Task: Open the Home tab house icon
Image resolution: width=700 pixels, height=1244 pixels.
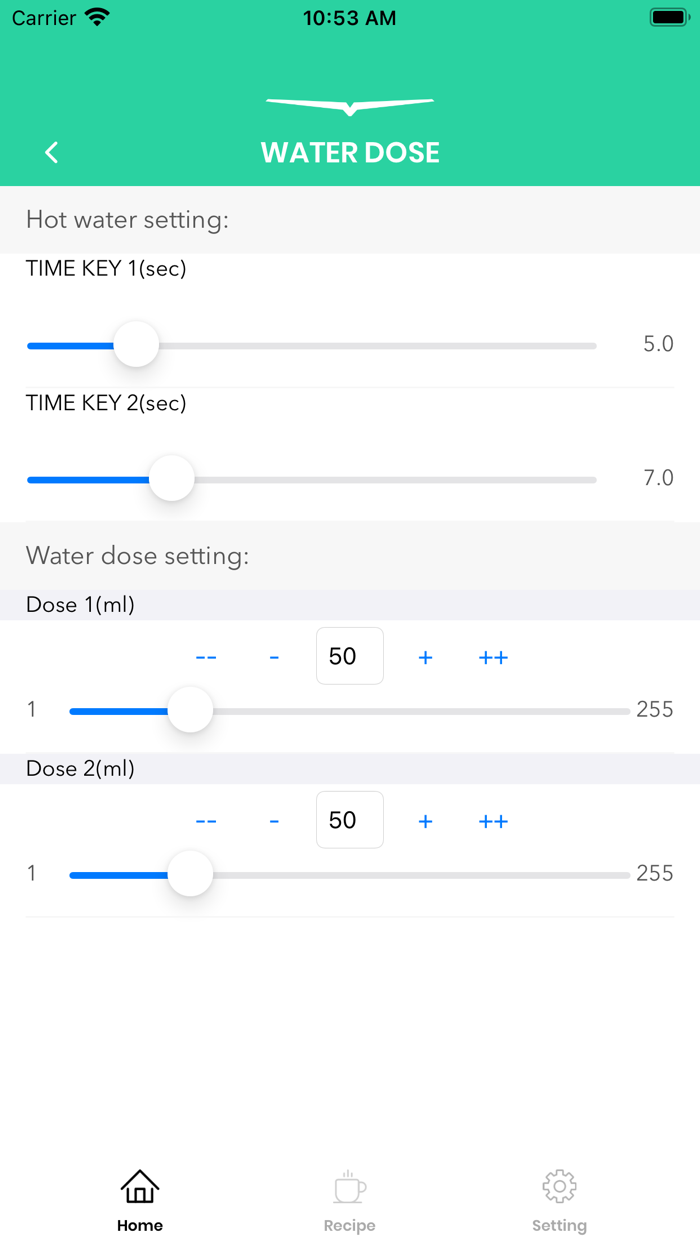Action: (x=140, y=1187)
